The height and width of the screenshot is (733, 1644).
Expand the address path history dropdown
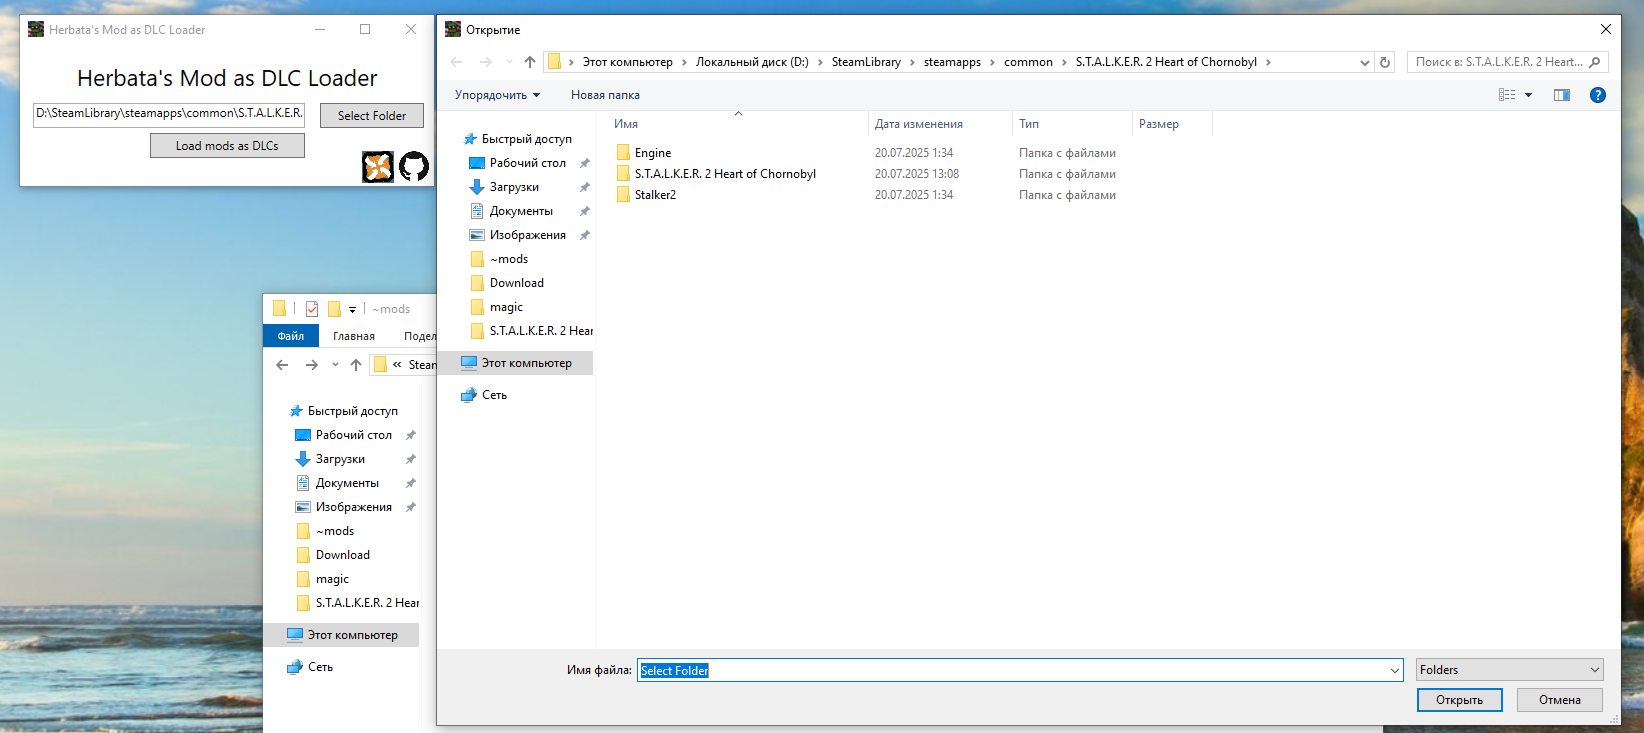[x=1365, y=62]
